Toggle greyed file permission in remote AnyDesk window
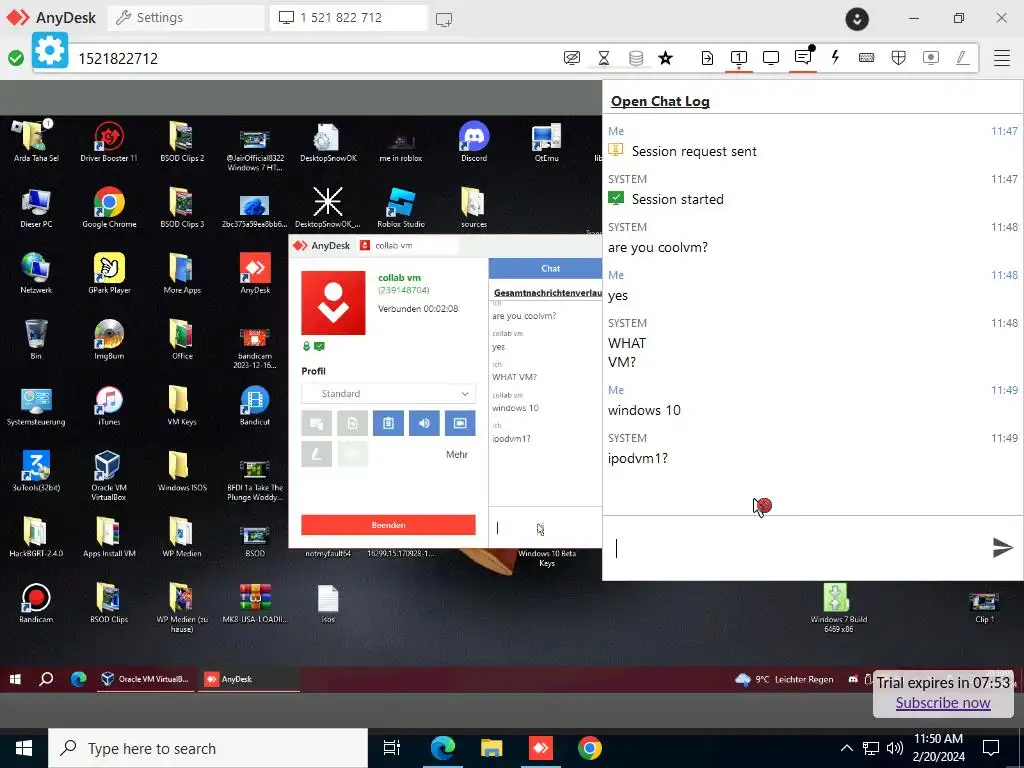 click(x=353, y=423)
